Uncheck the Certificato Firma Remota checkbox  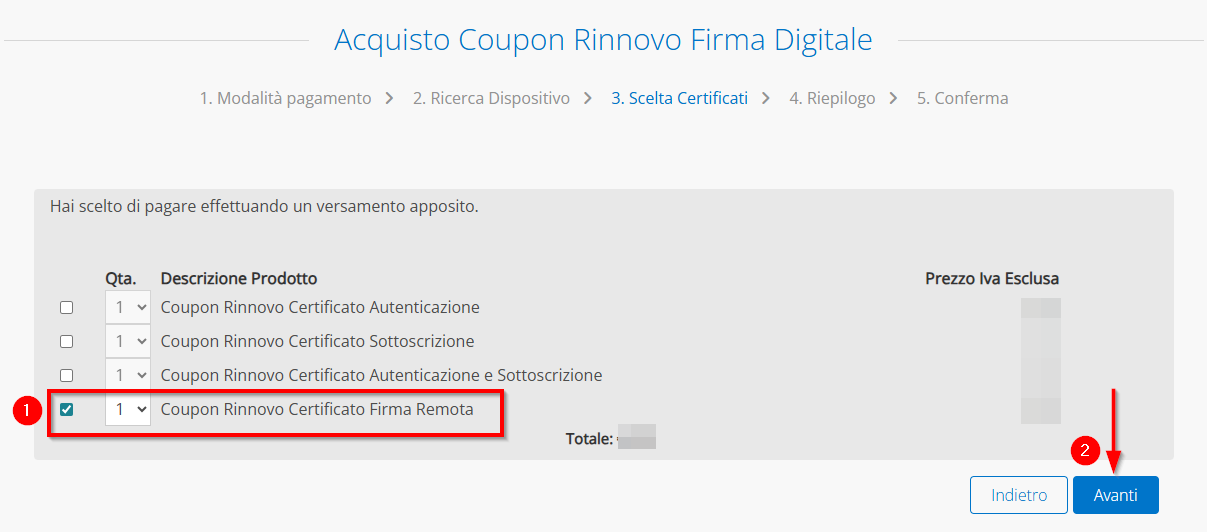[x=67, y=410]
